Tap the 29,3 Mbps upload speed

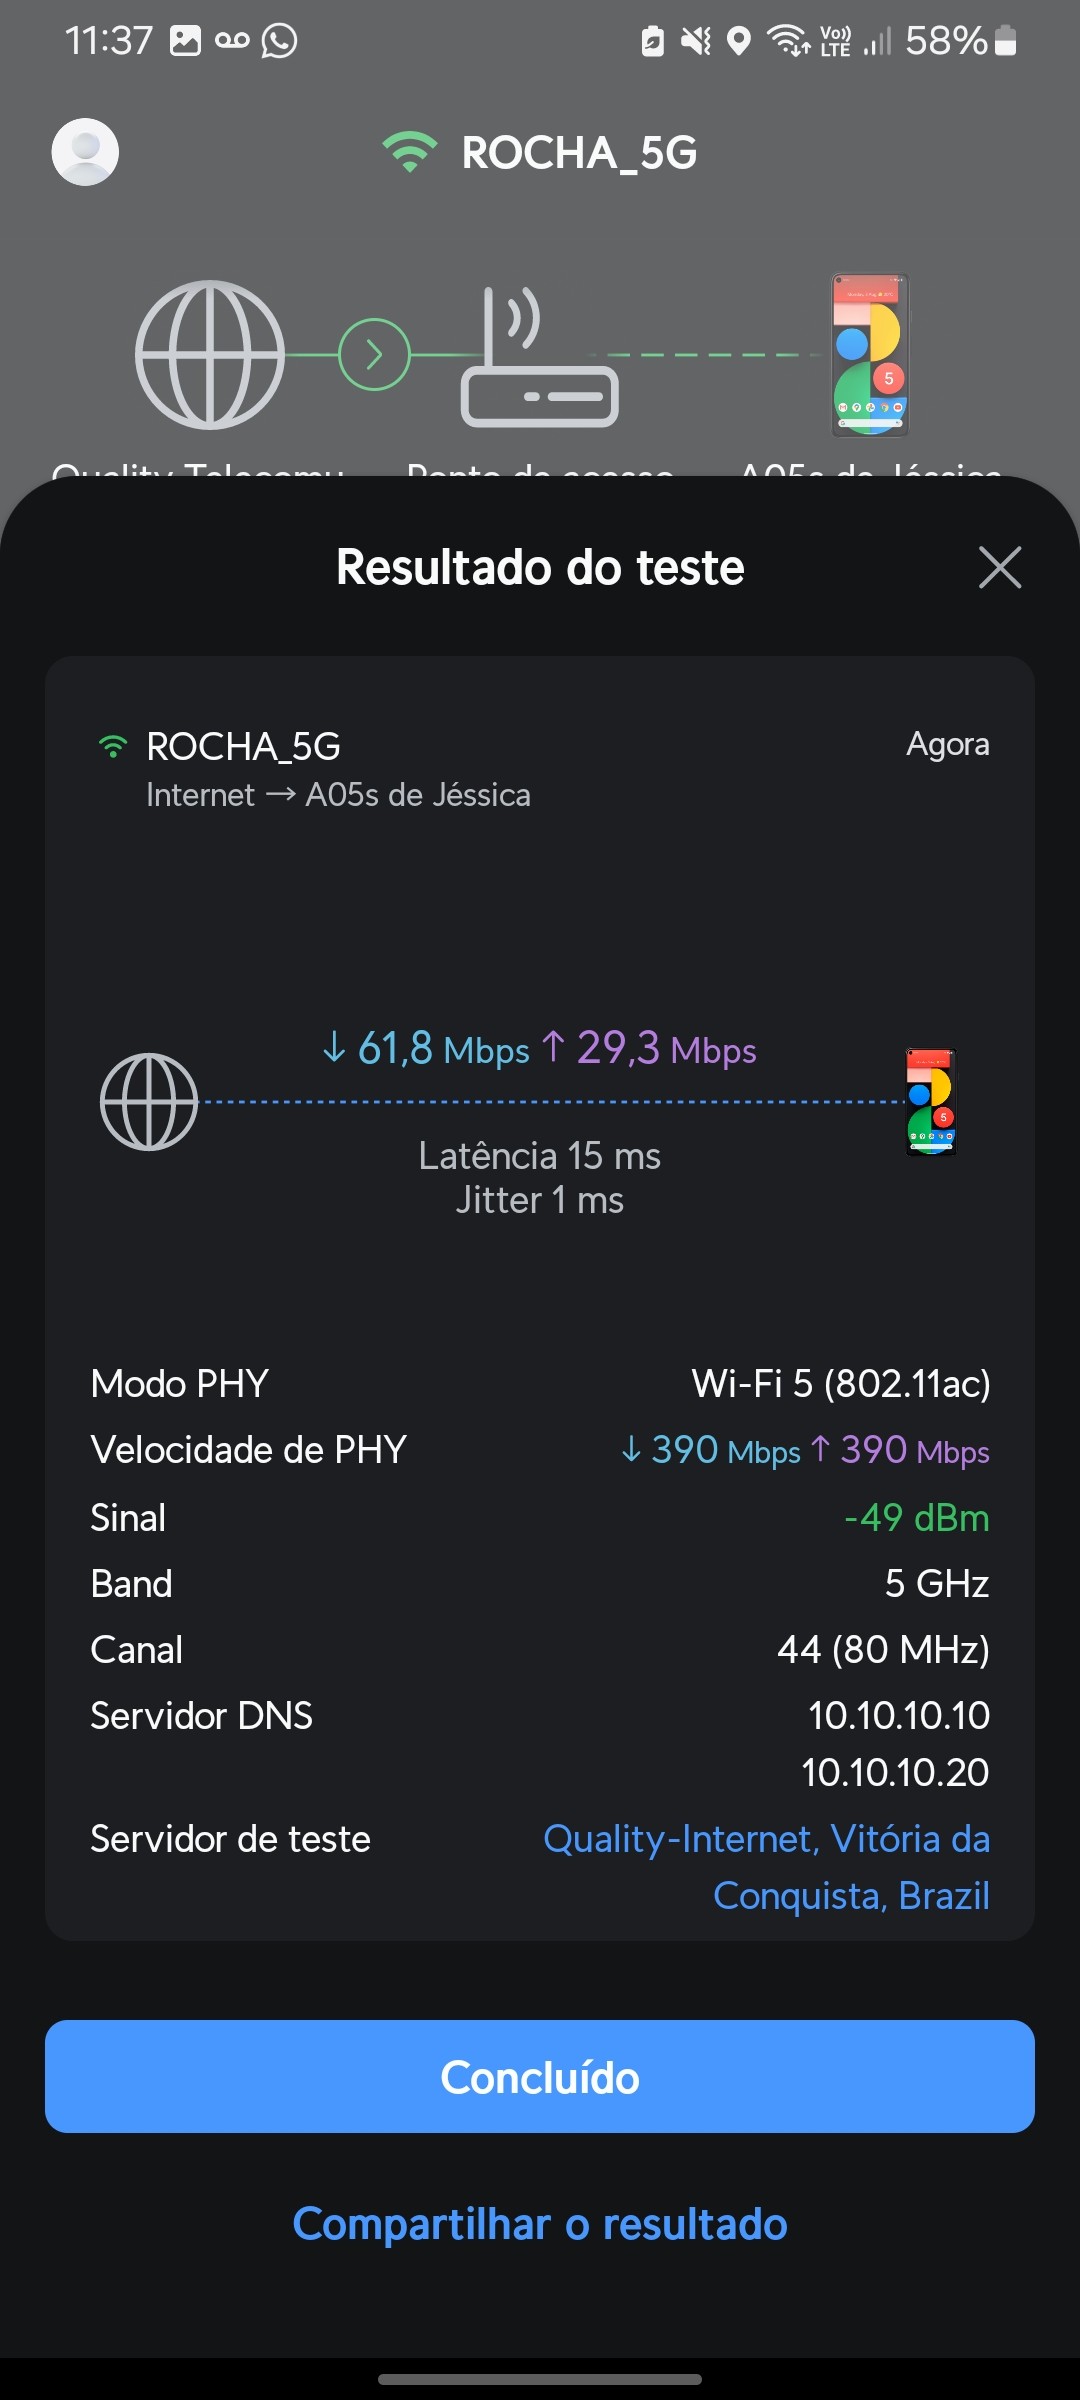[650, 1048]
